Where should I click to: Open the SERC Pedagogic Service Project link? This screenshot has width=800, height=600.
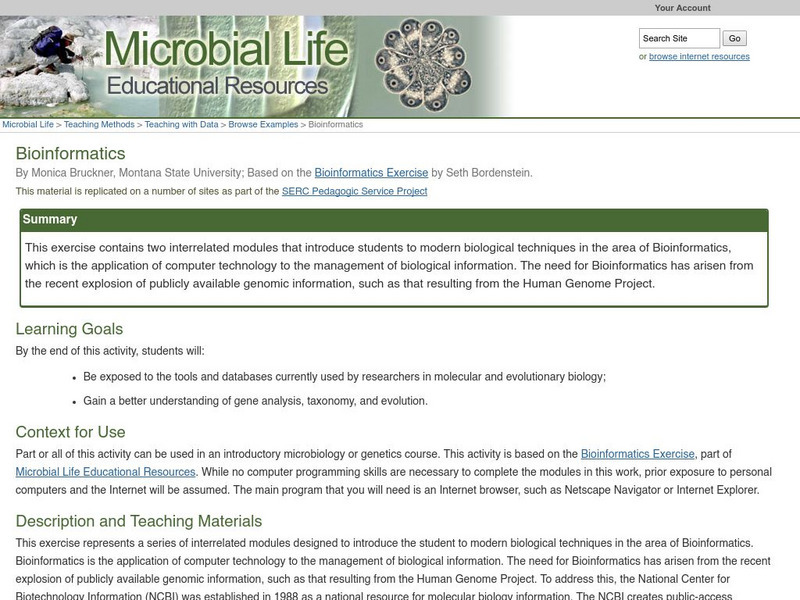pyautogui.click(x=355, y=191)
